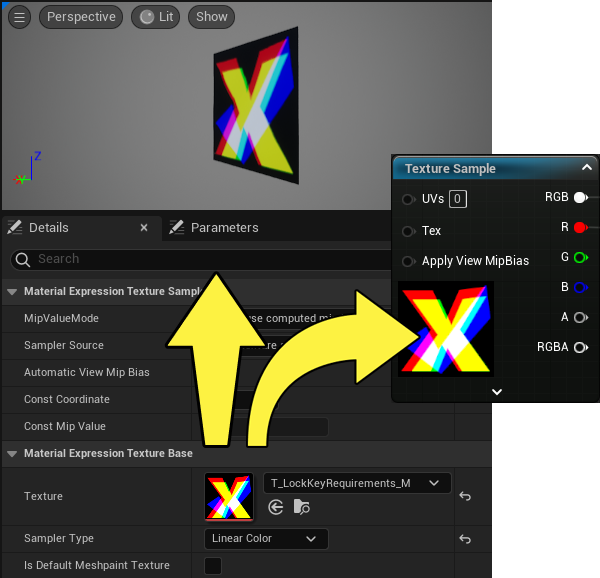Expand the bottom chevron of Texture Sample node
600x578 pixels.
pyautogui.click(x=497, y=392)
